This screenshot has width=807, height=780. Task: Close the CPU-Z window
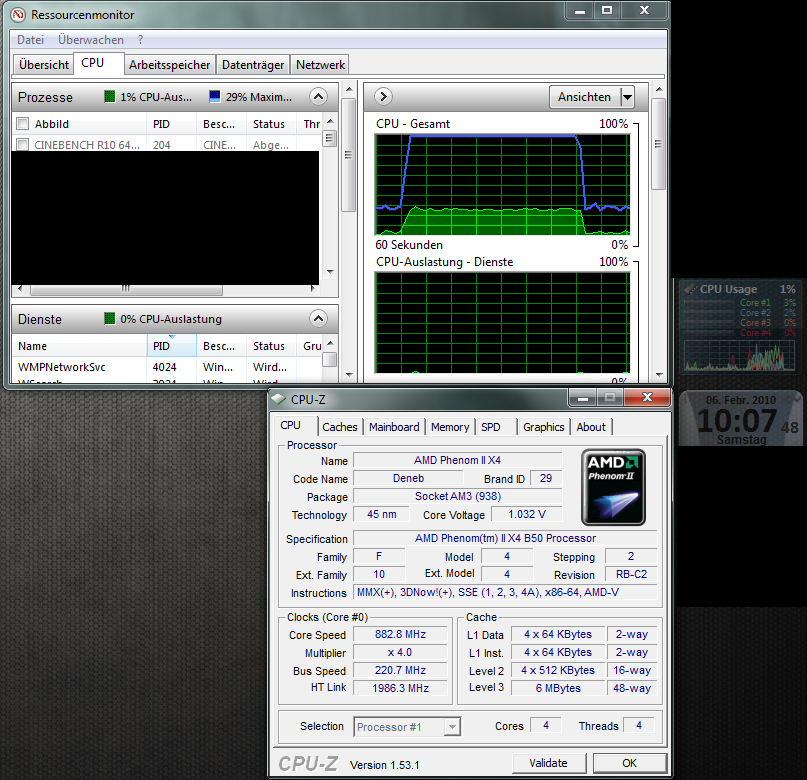(x=647, y=397)
